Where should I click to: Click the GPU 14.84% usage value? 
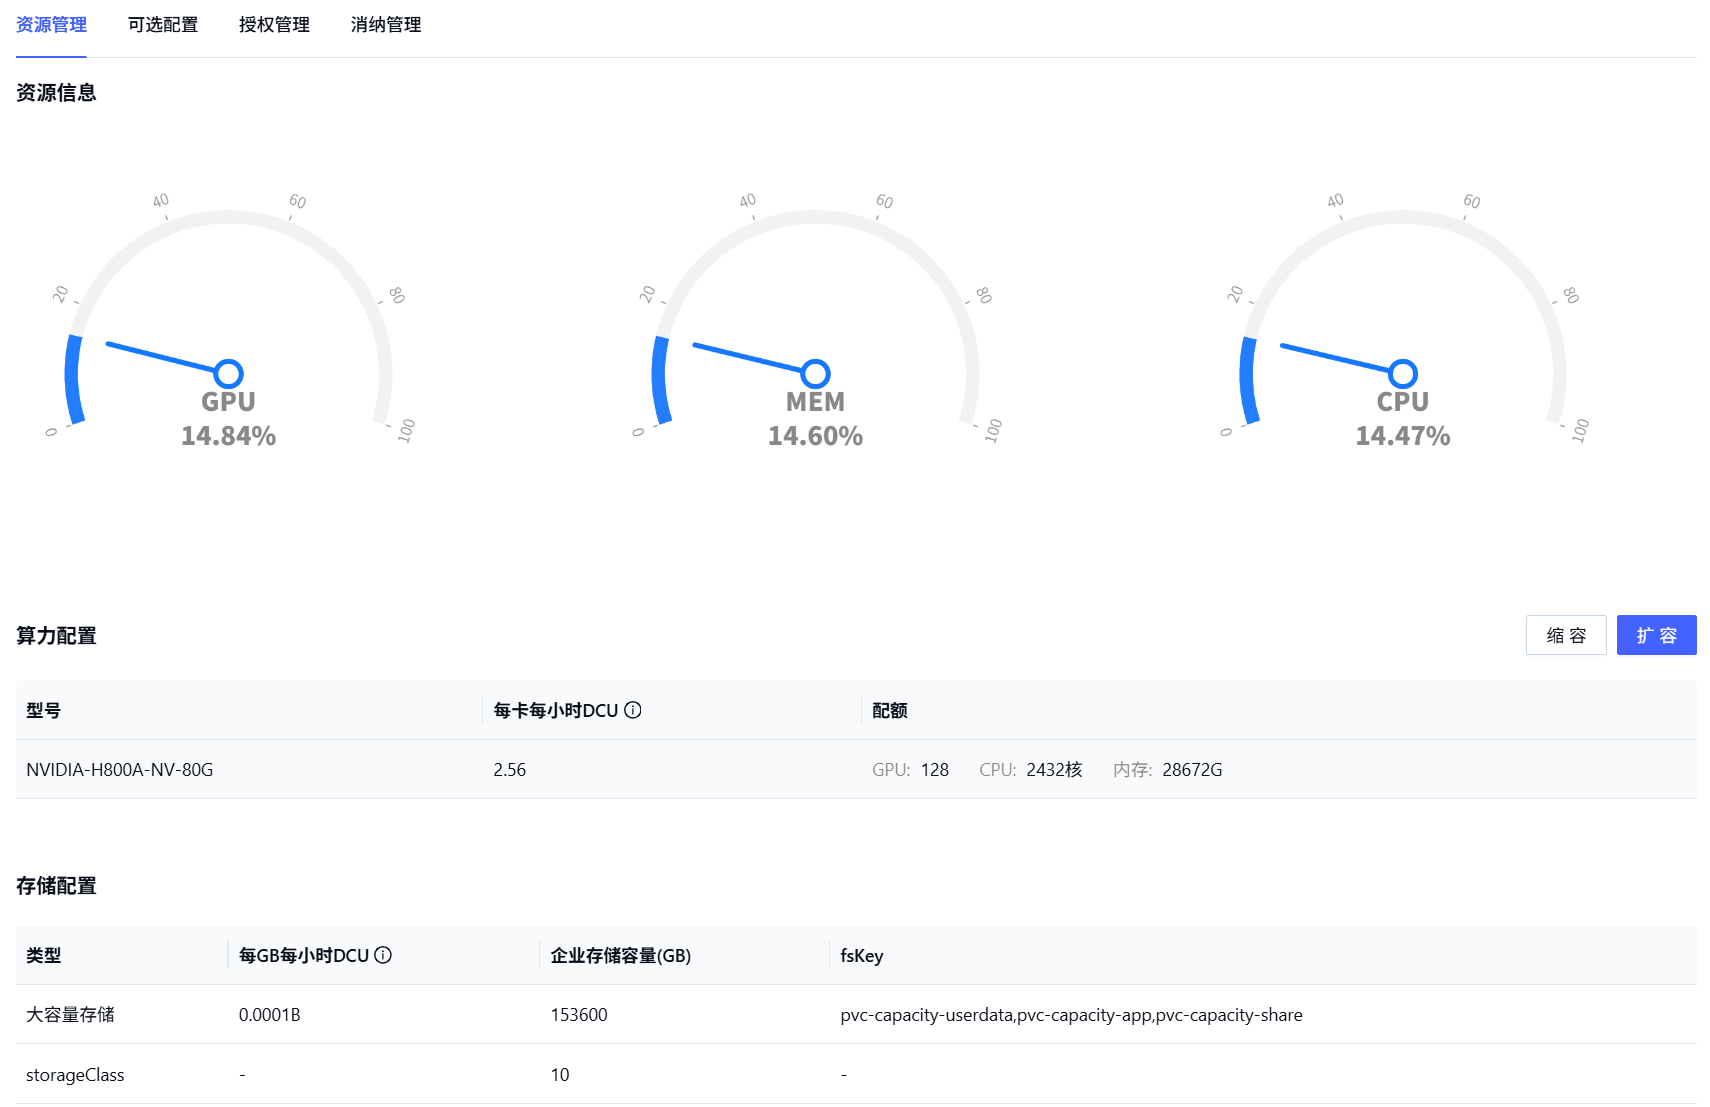coord(228,436)
